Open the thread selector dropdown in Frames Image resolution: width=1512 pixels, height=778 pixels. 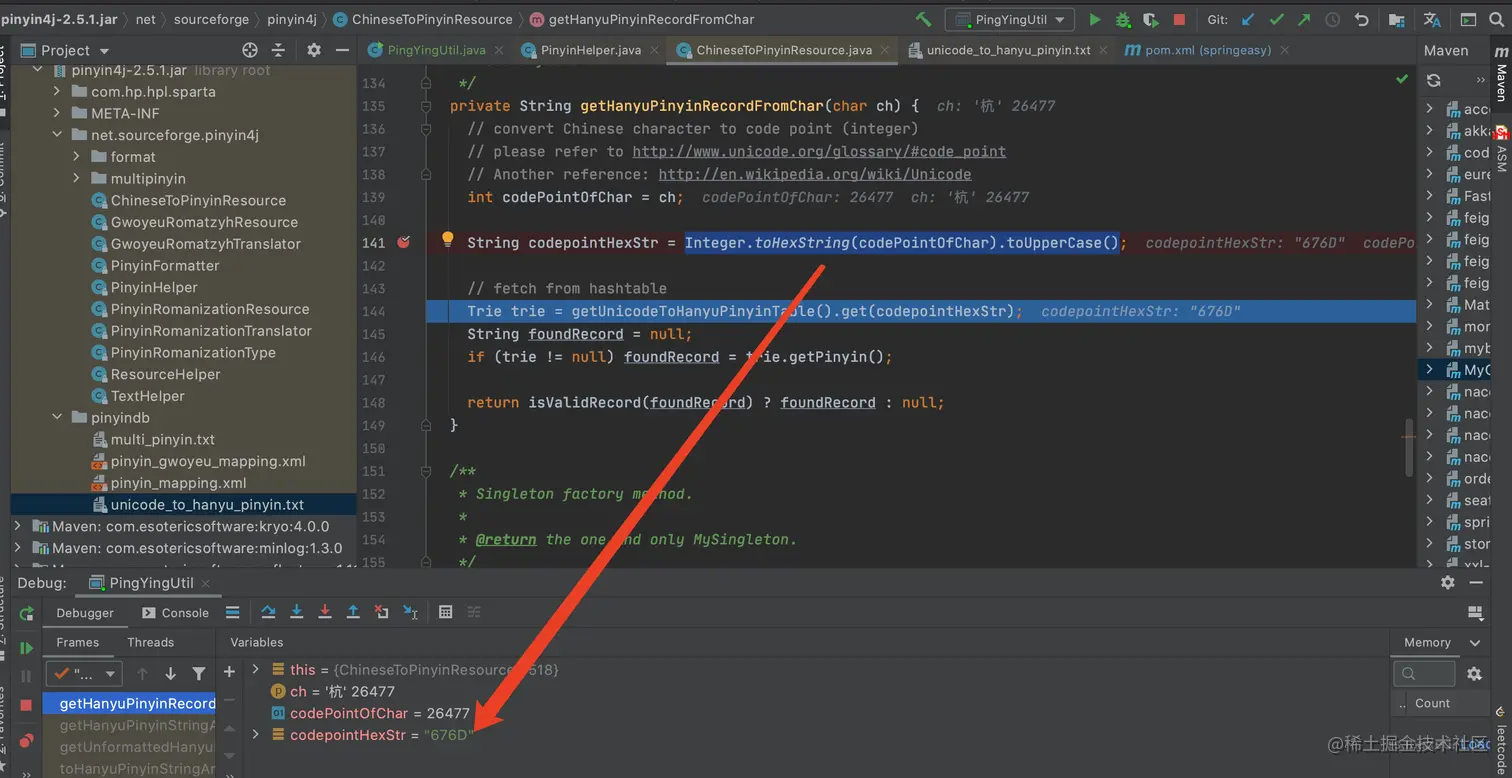[x=83, y=674]
